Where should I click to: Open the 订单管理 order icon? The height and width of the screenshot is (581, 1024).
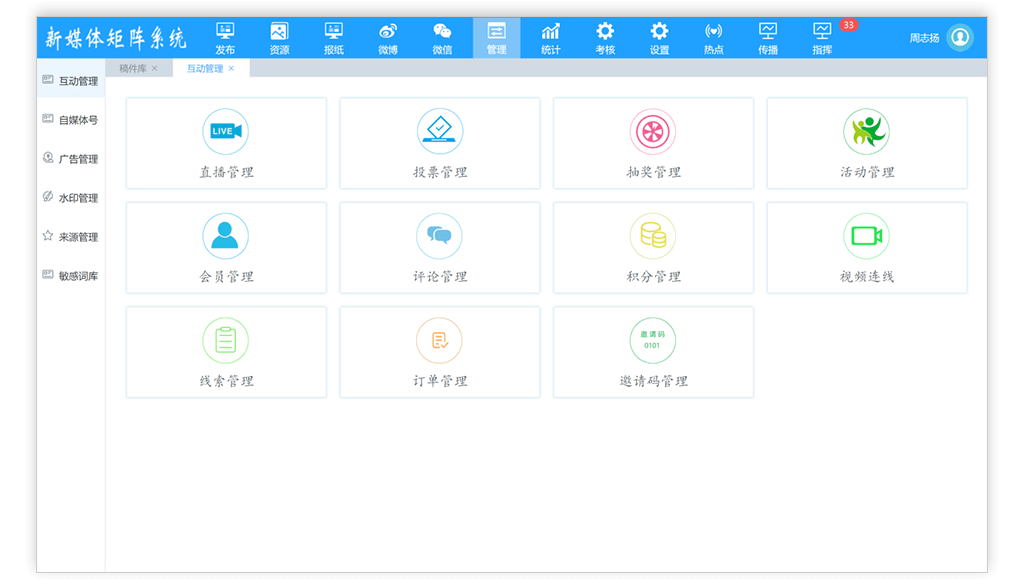[x=440, y=340]
